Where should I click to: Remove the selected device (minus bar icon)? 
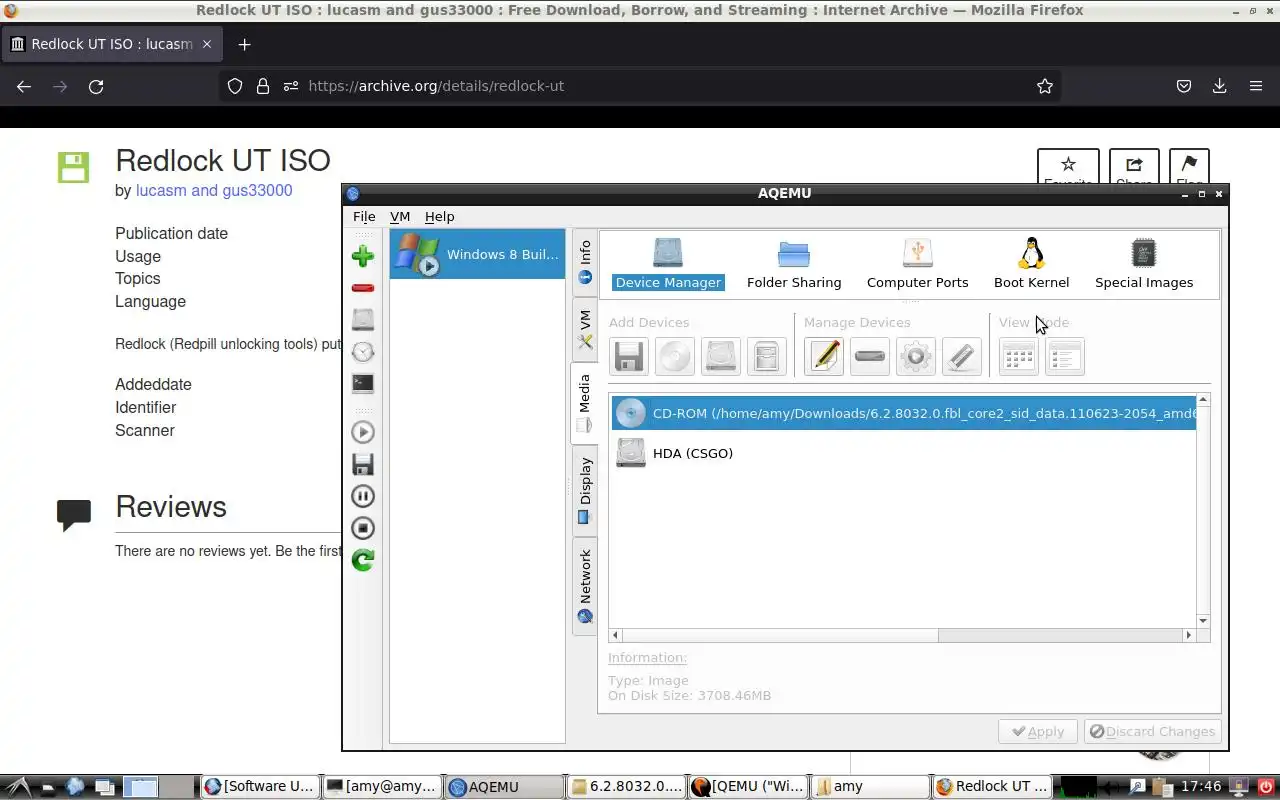point(870,357)
